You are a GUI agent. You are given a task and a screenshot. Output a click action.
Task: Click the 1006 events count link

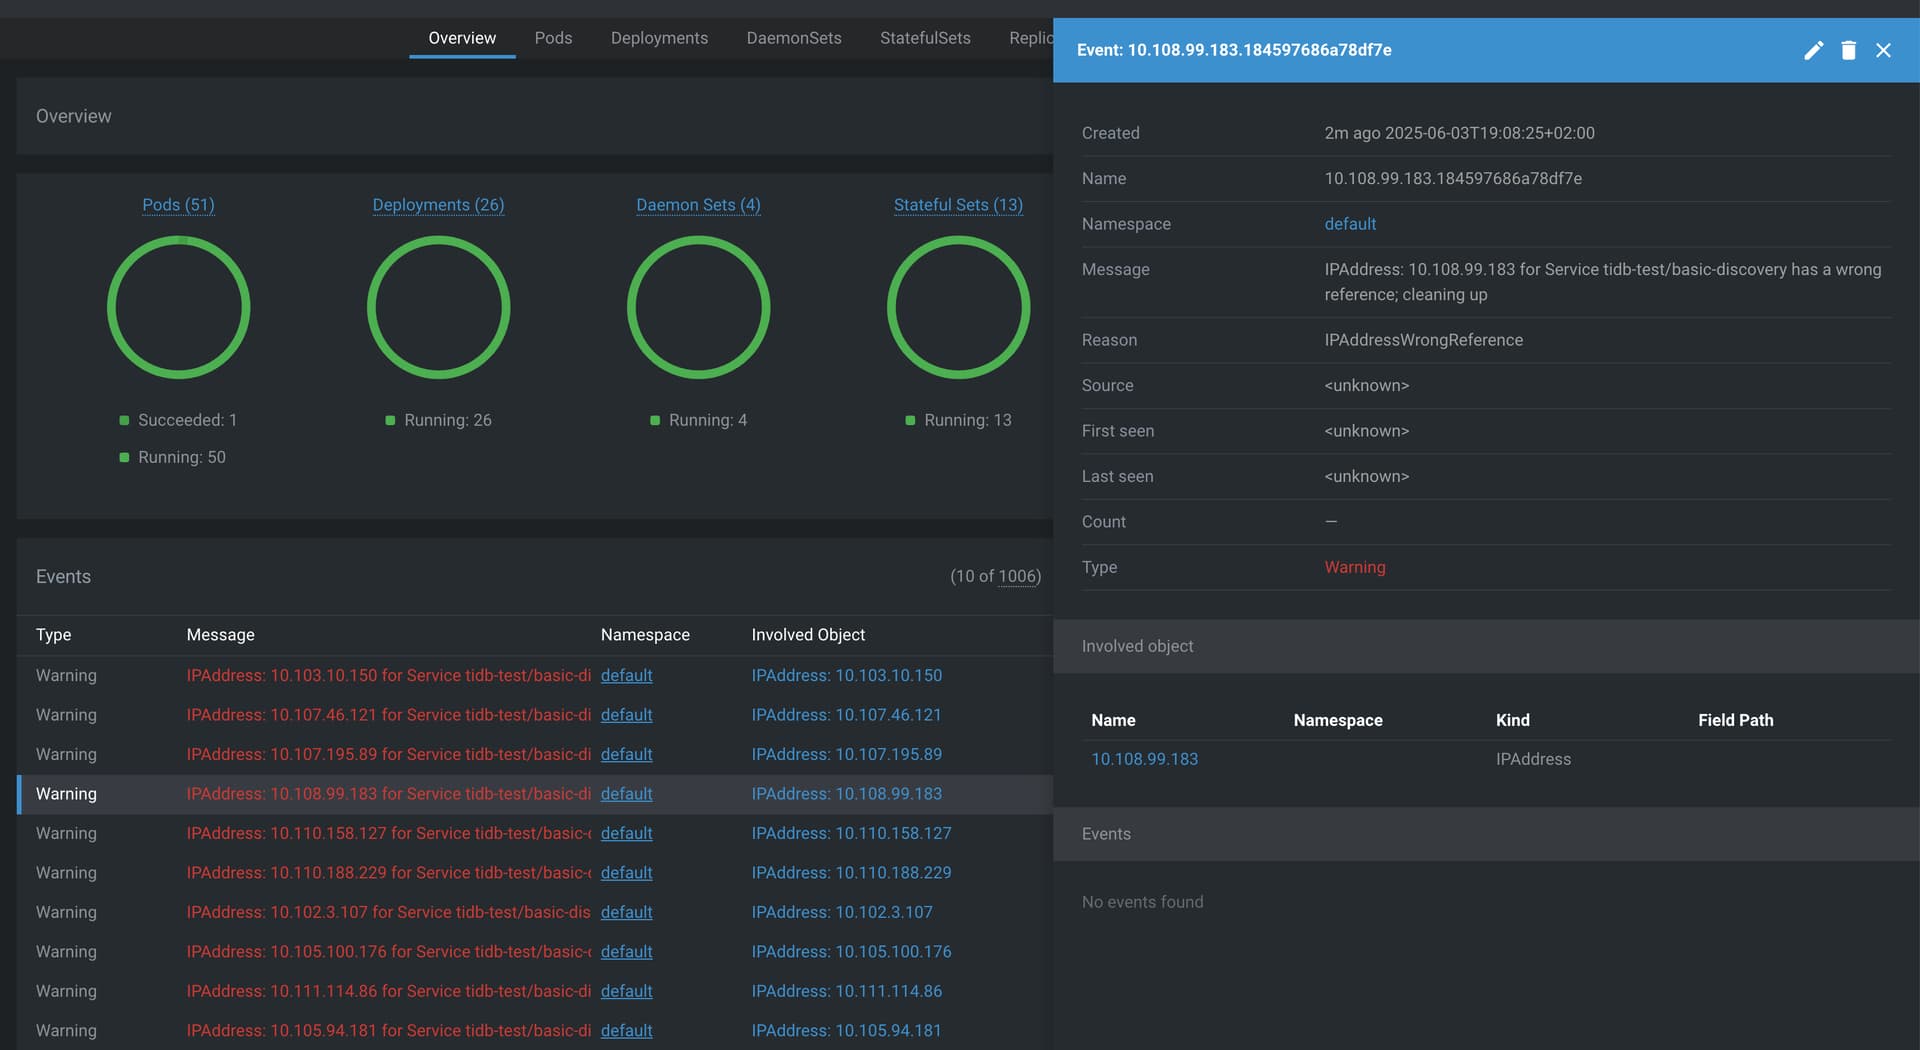[1019, 577]
